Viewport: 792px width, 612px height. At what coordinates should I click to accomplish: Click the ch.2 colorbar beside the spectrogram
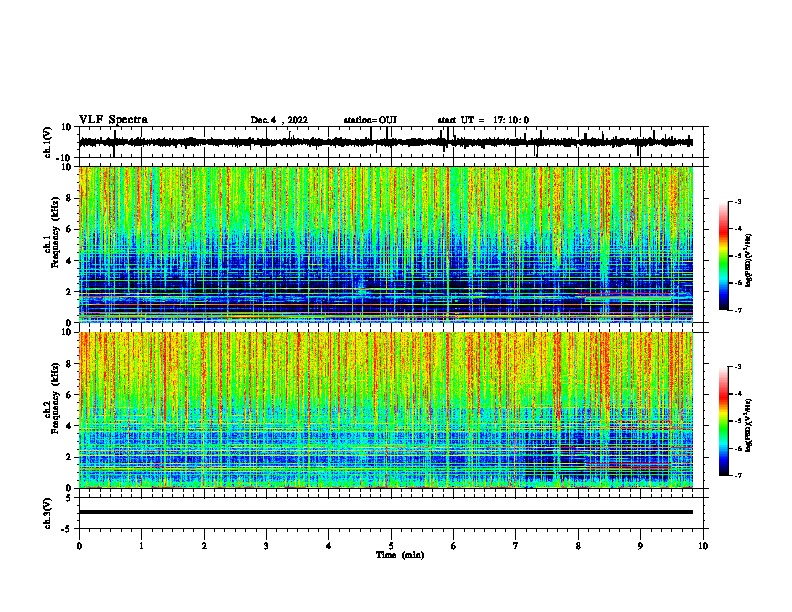click(x=723, y=421)
